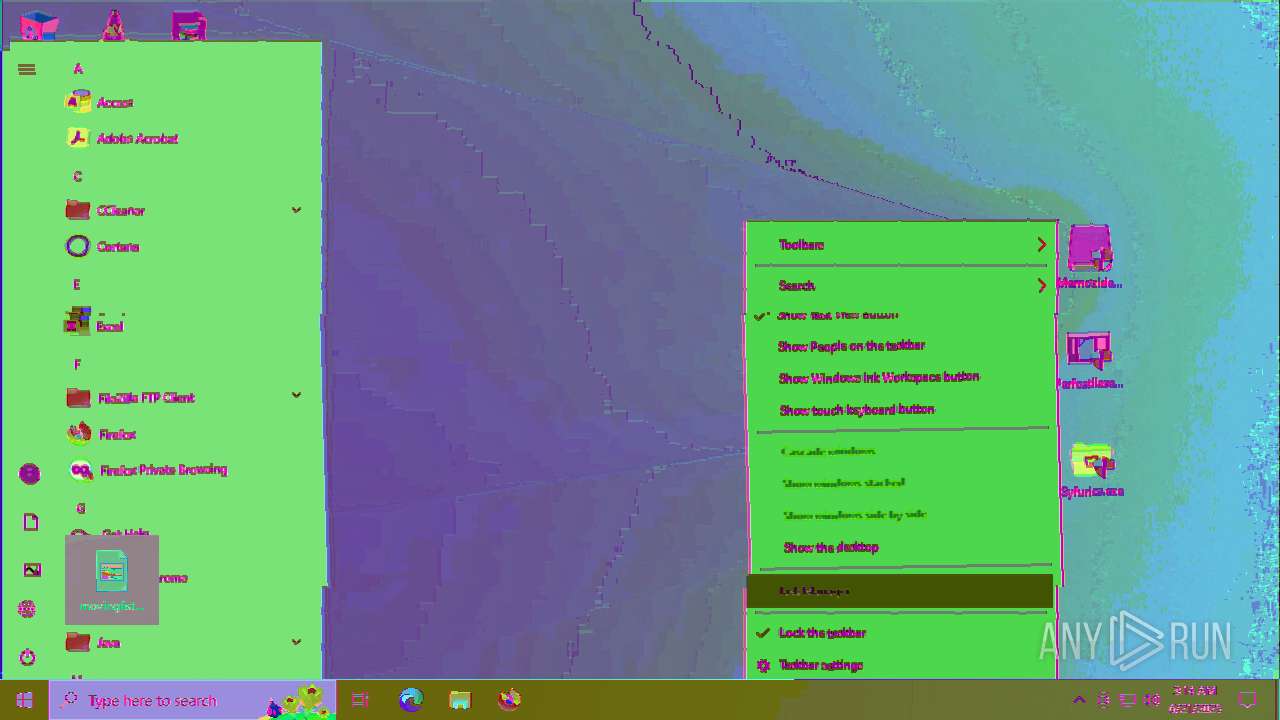Launch Microsoft Edge from the taskbar
The width and height of the screenshot is (1280, 720).
[x=411, y=700]
